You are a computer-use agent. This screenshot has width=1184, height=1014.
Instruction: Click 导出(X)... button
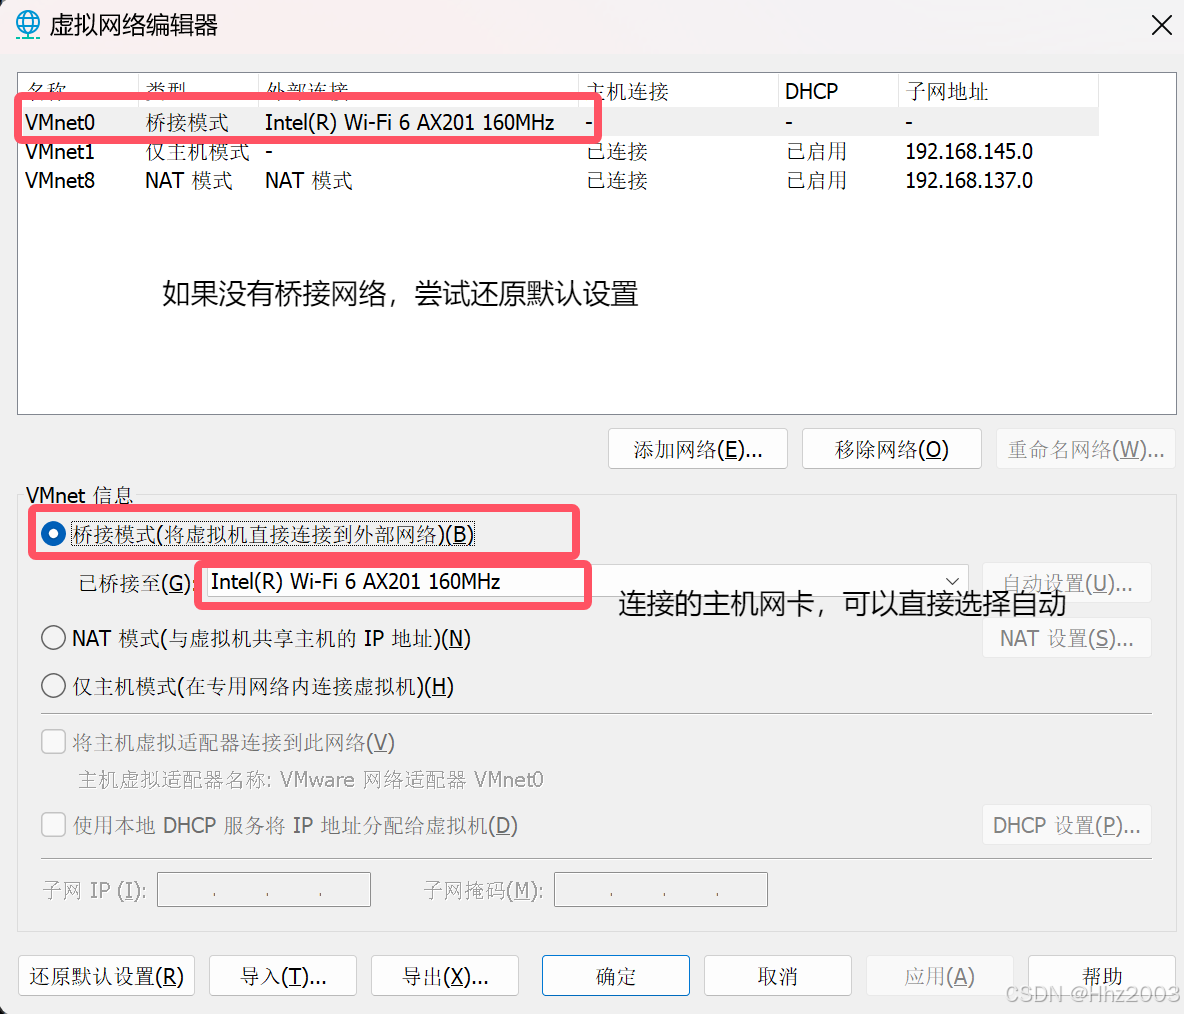445,975
